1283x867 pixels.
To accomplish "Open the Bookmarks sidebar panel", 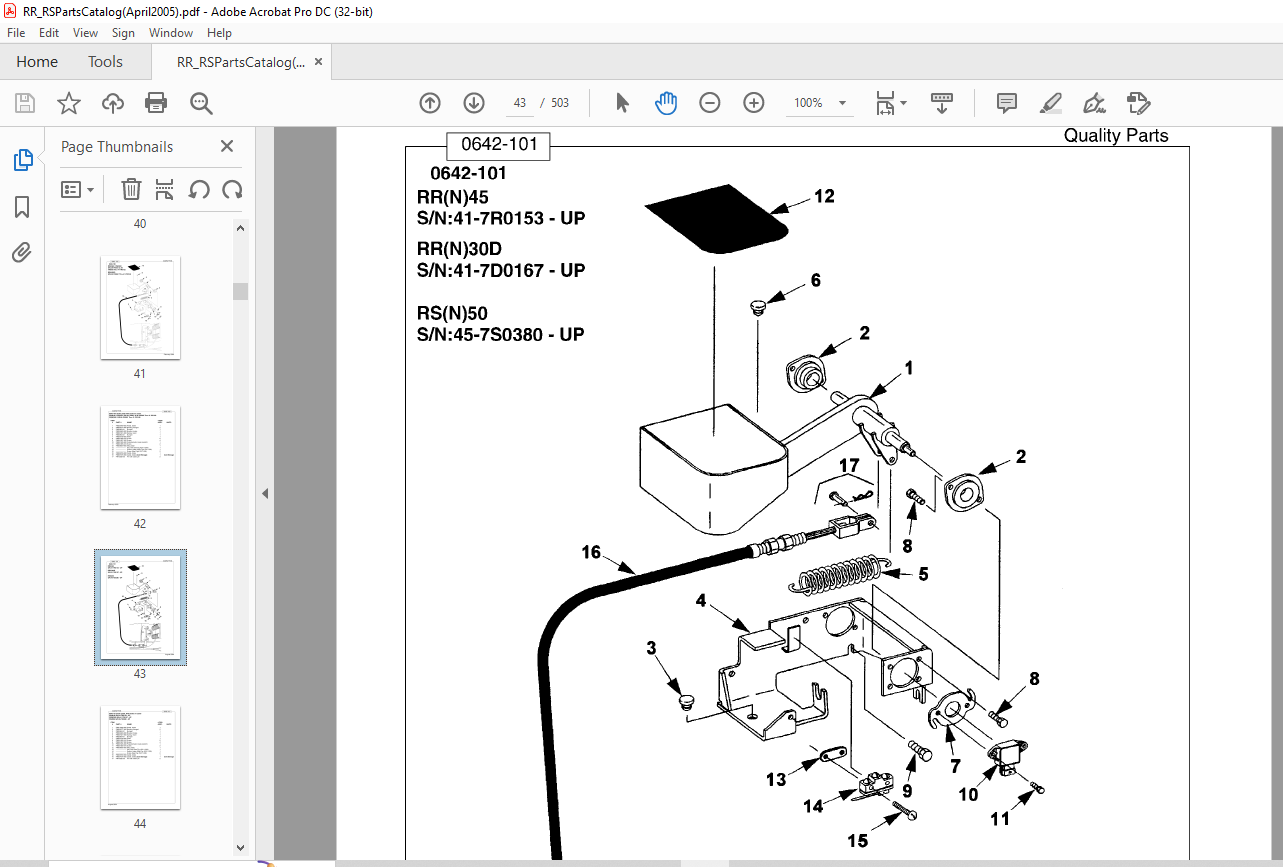I will (22, 207).
